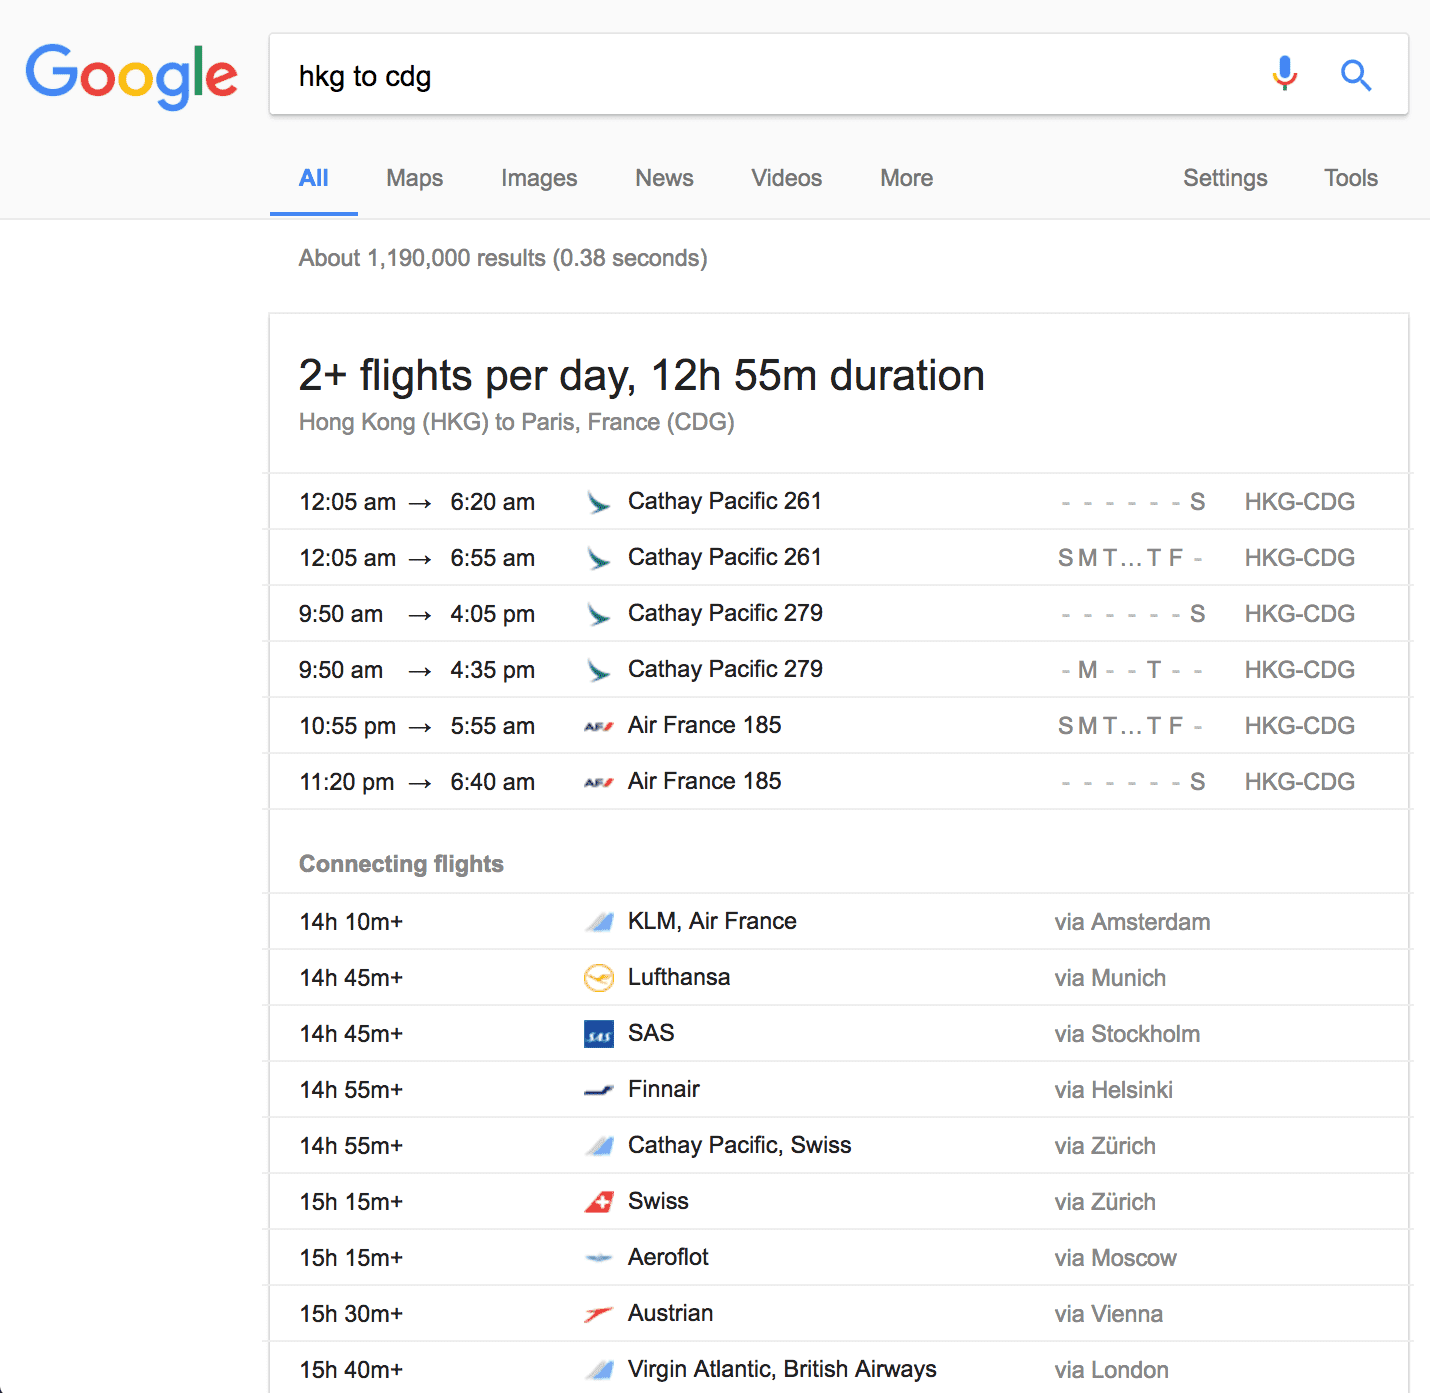Screen dimensions: 1430x1393
Task: Click Air France logo in 10:55 pm row
Action: [598, 726]
